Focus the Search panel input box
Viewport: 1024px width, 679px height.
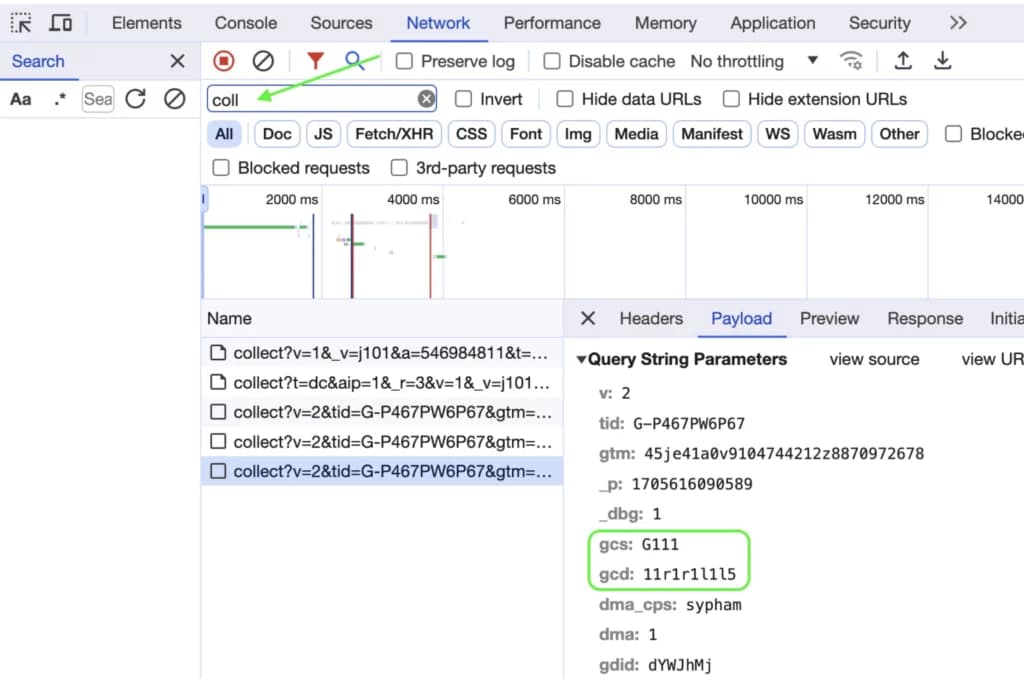click(98, 99)
